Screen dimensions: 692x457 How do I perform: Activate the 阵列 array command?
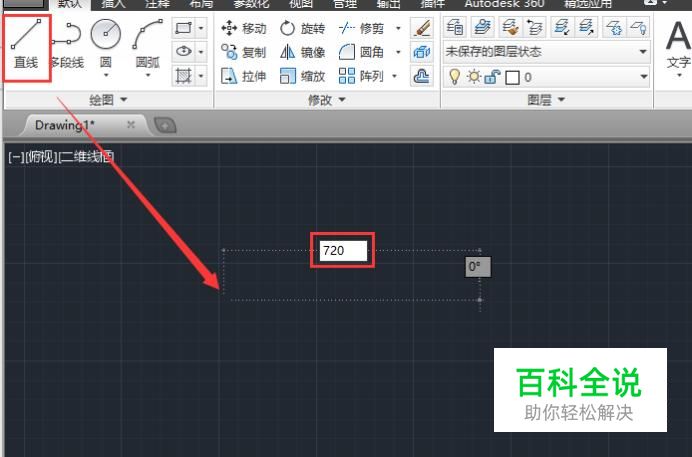pos(361,76)
